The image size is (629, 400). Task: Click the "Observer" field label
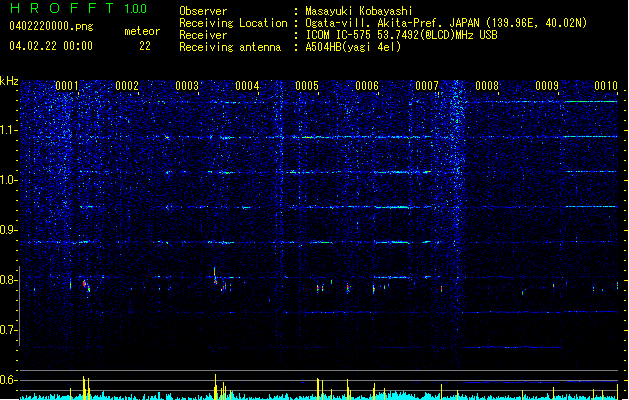[203, 11]
